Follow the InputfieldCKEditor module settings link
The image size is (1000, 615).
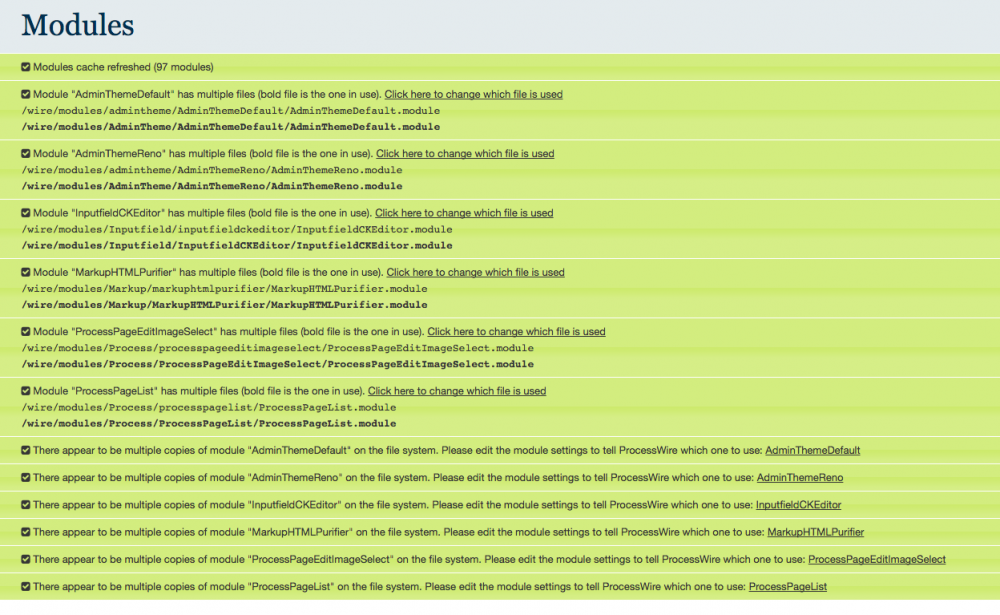coord(798,505)
